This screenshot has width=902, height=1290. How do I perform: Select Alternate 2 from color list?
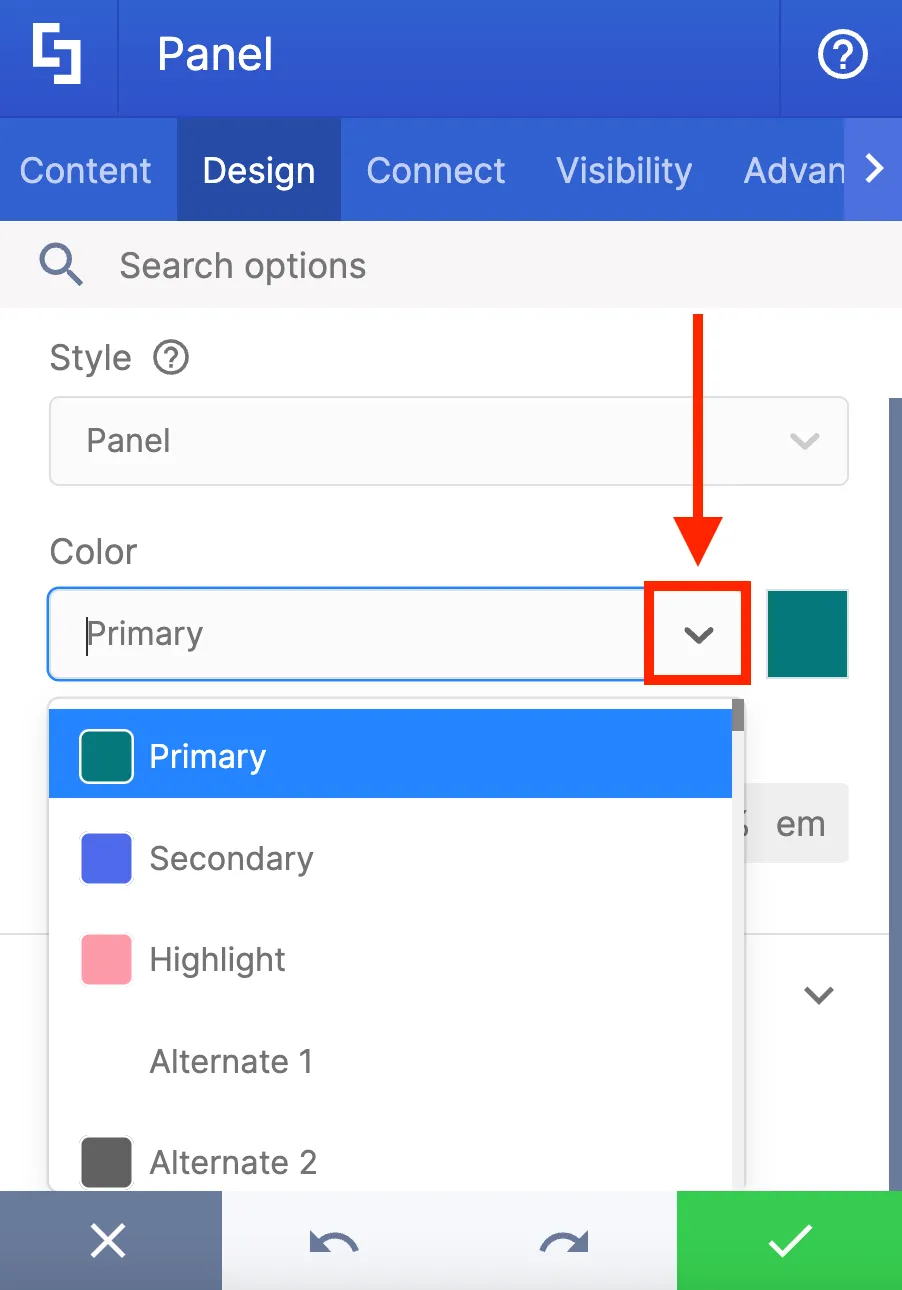coord(390,1162)
